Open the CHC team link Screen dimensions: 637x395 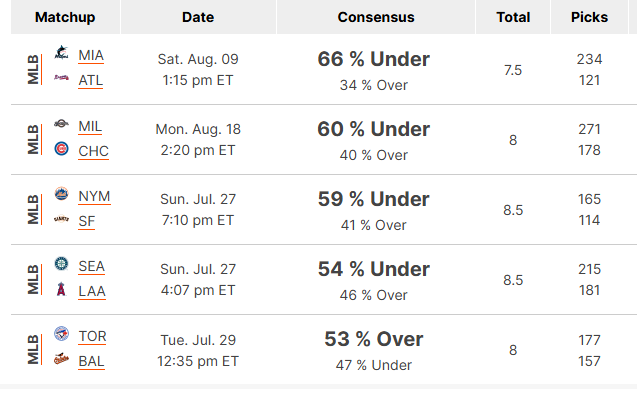(x=93, y=151)
